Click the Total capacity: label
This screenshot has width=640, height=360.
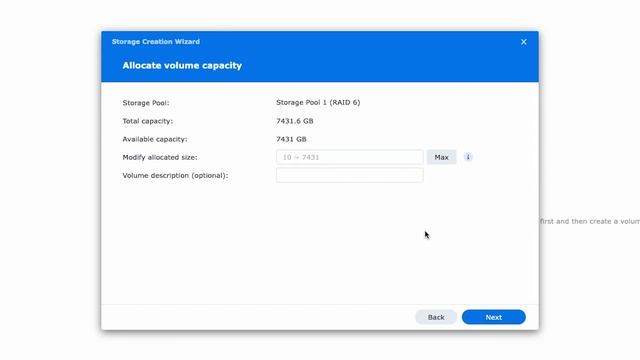148,121
